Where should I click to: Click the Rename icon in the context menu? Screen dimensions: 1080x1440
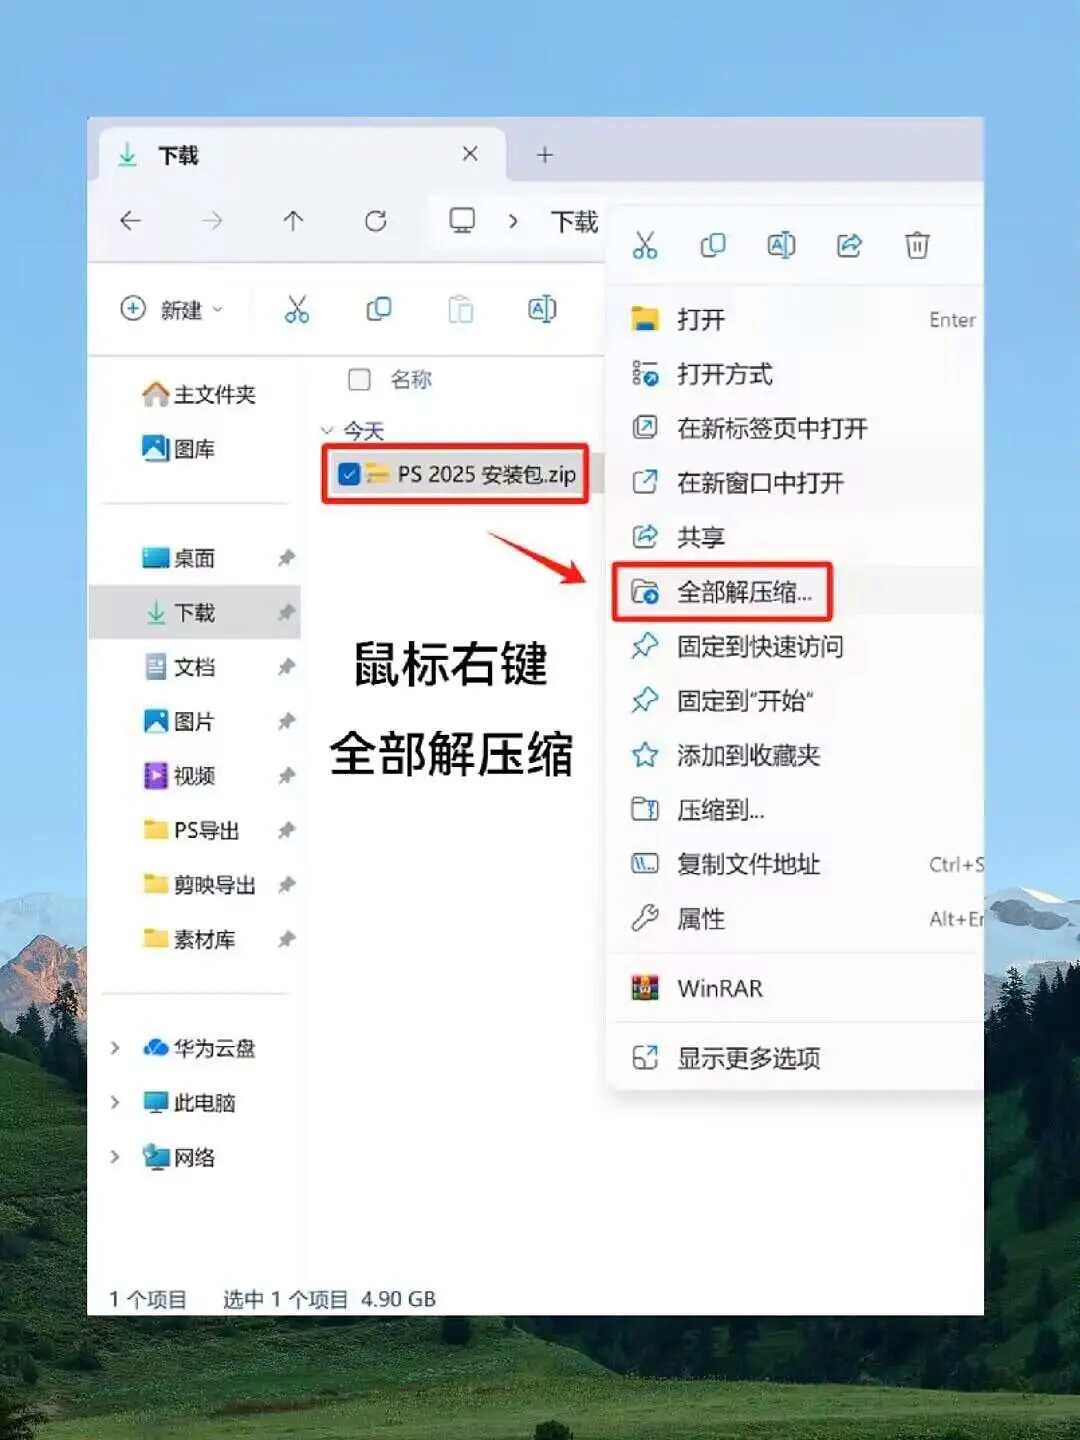pyautogui.click(x=781, y=244)
